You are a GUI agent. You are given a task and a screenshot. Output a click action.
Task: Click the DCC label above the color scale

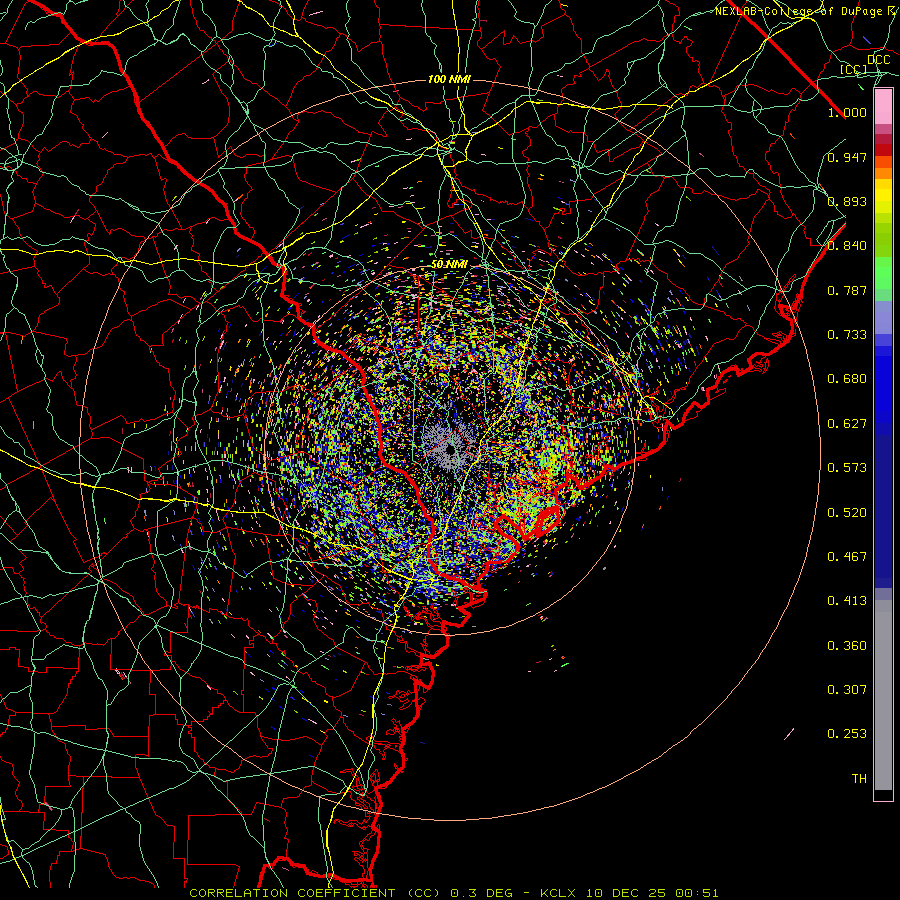878,59
